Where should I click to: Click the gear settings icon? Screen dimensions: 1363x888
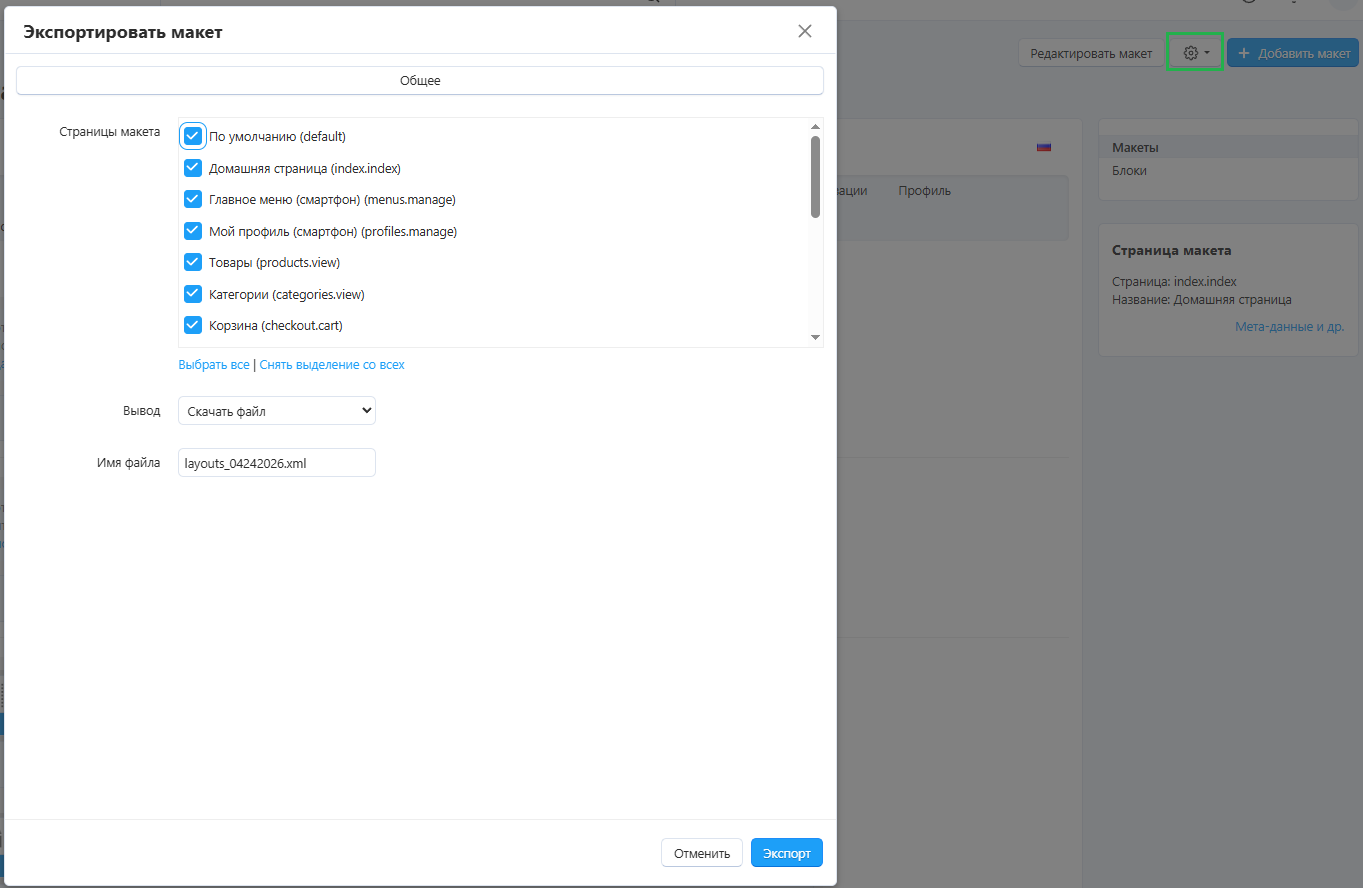tap(1190, 53)
